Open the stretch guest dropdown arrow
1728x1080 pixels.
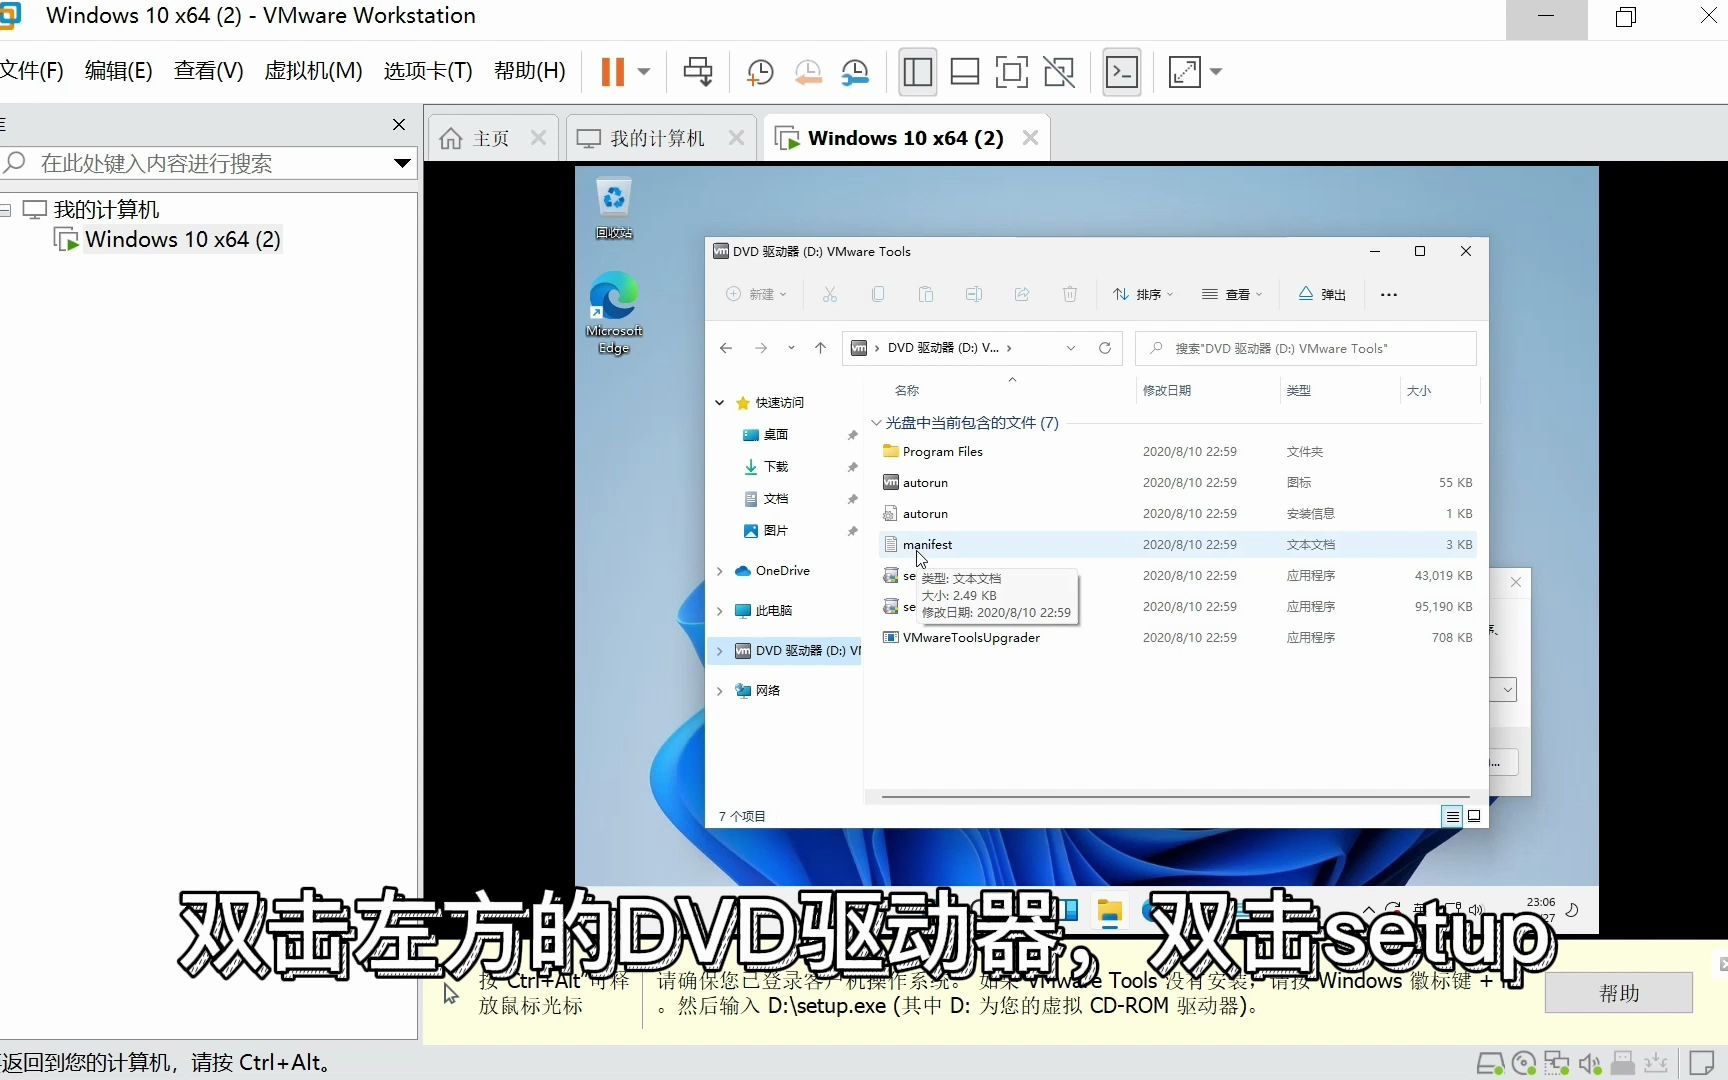click(x=1216, y=72)
